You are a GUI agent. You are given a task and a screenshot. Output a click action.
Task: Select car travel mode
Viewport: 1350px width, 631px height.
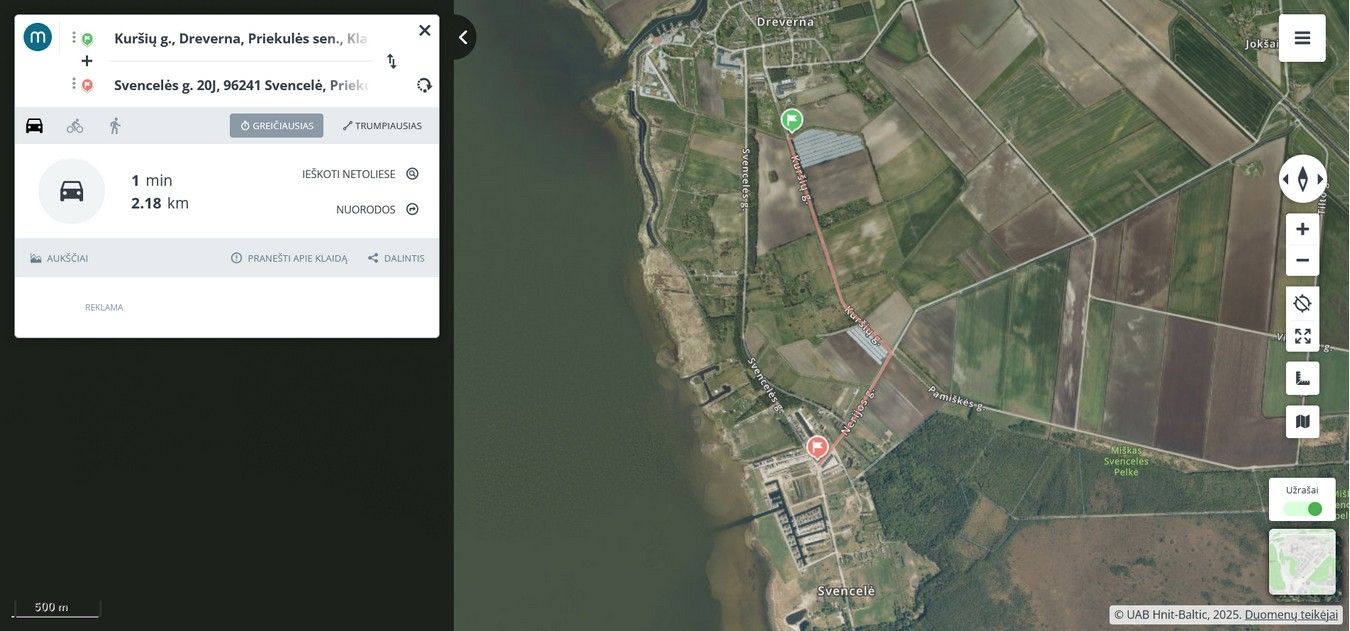click(x=34, y=126)
